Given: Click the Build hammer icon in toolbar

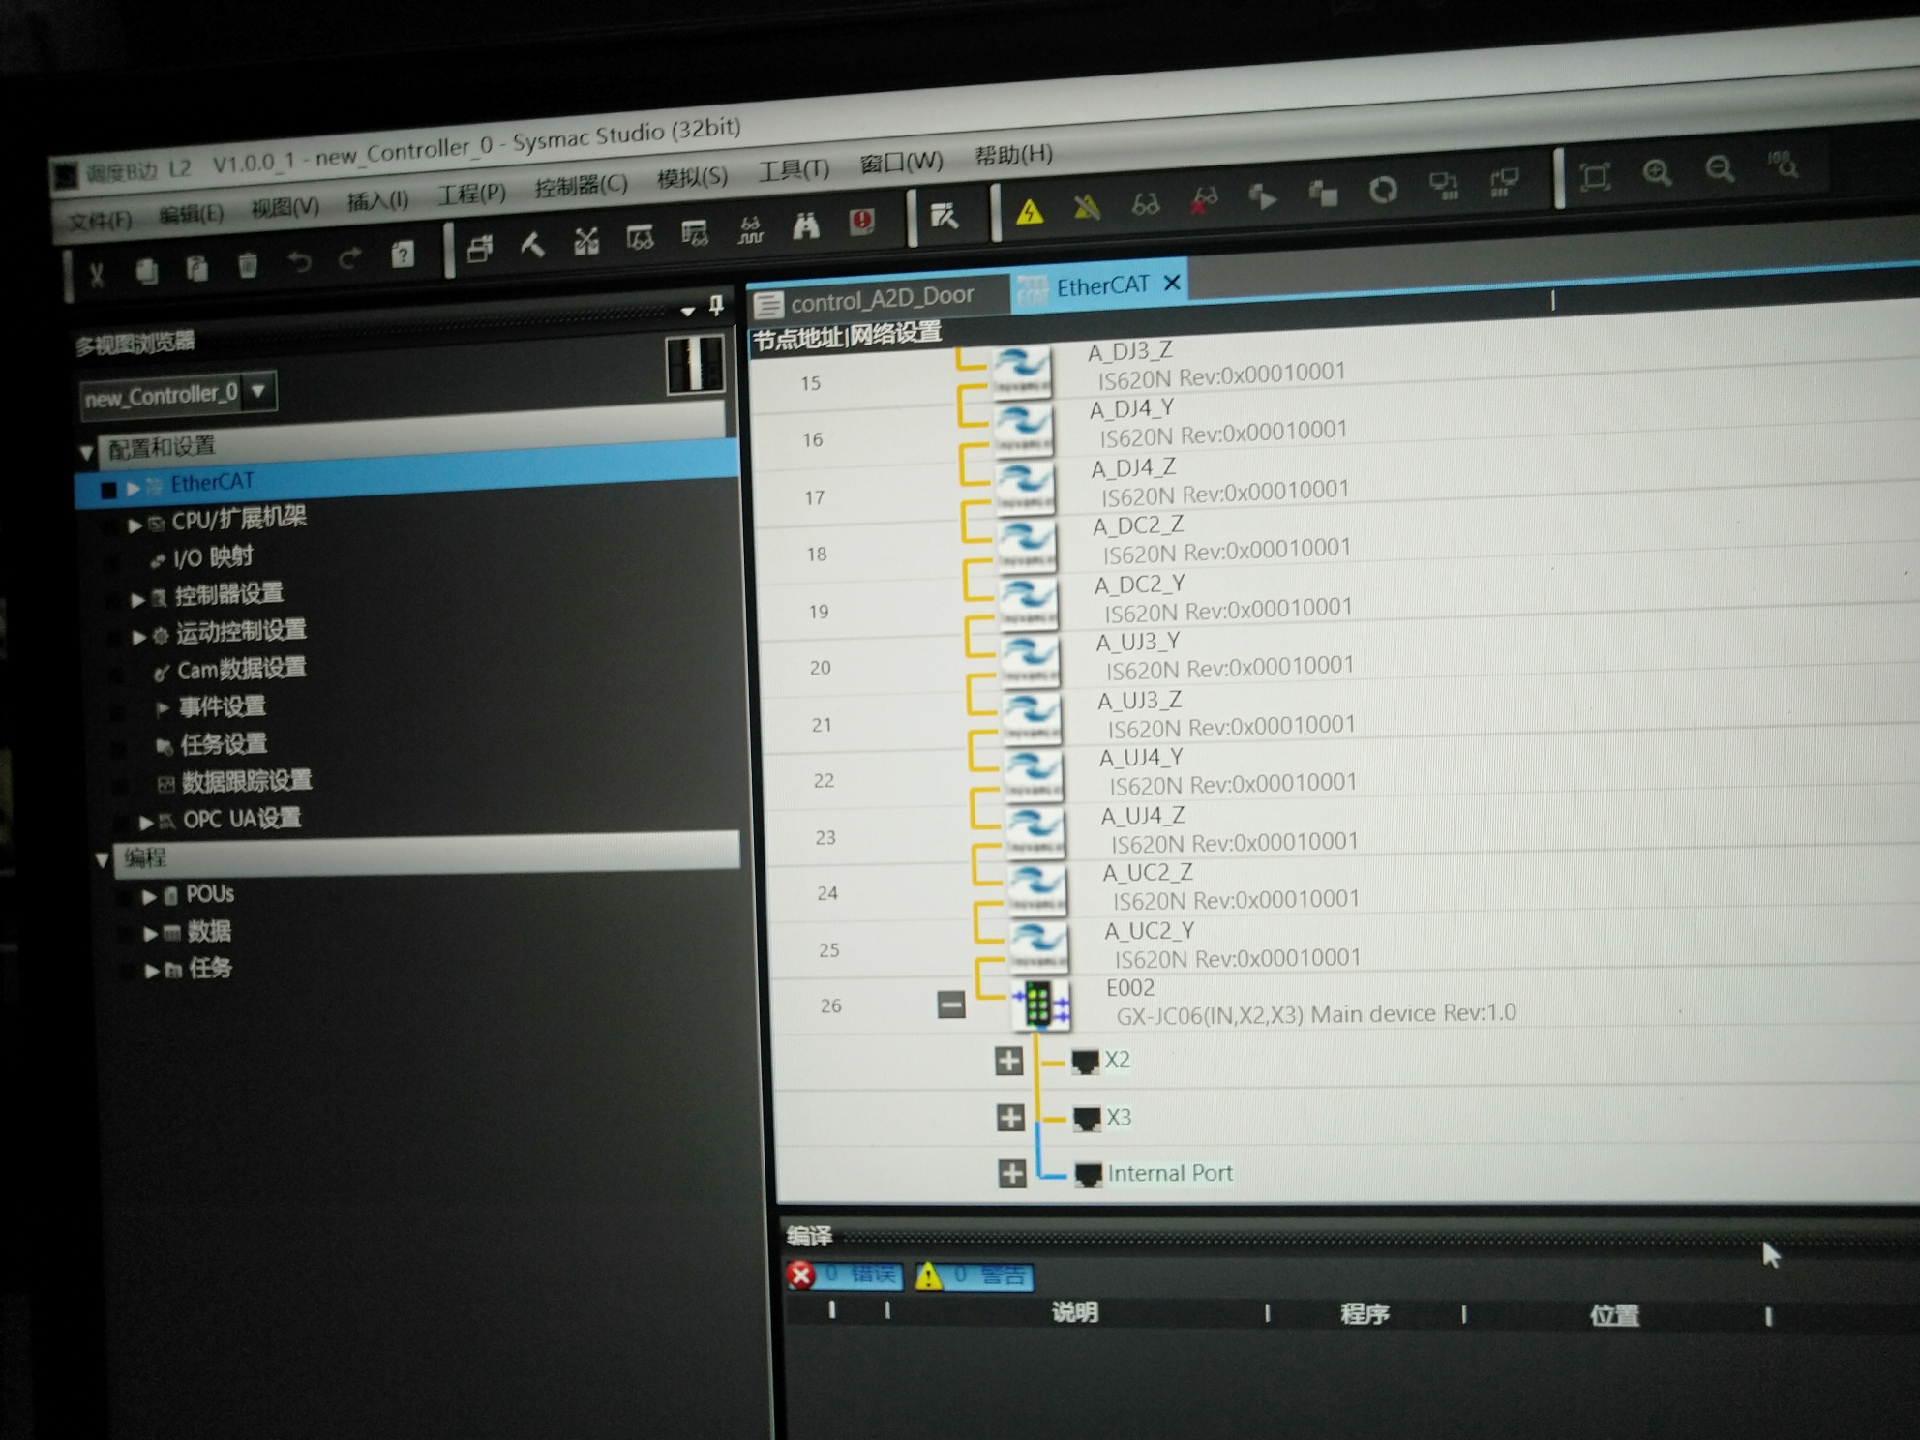Looking at the screenshot, I should point(532,243).
